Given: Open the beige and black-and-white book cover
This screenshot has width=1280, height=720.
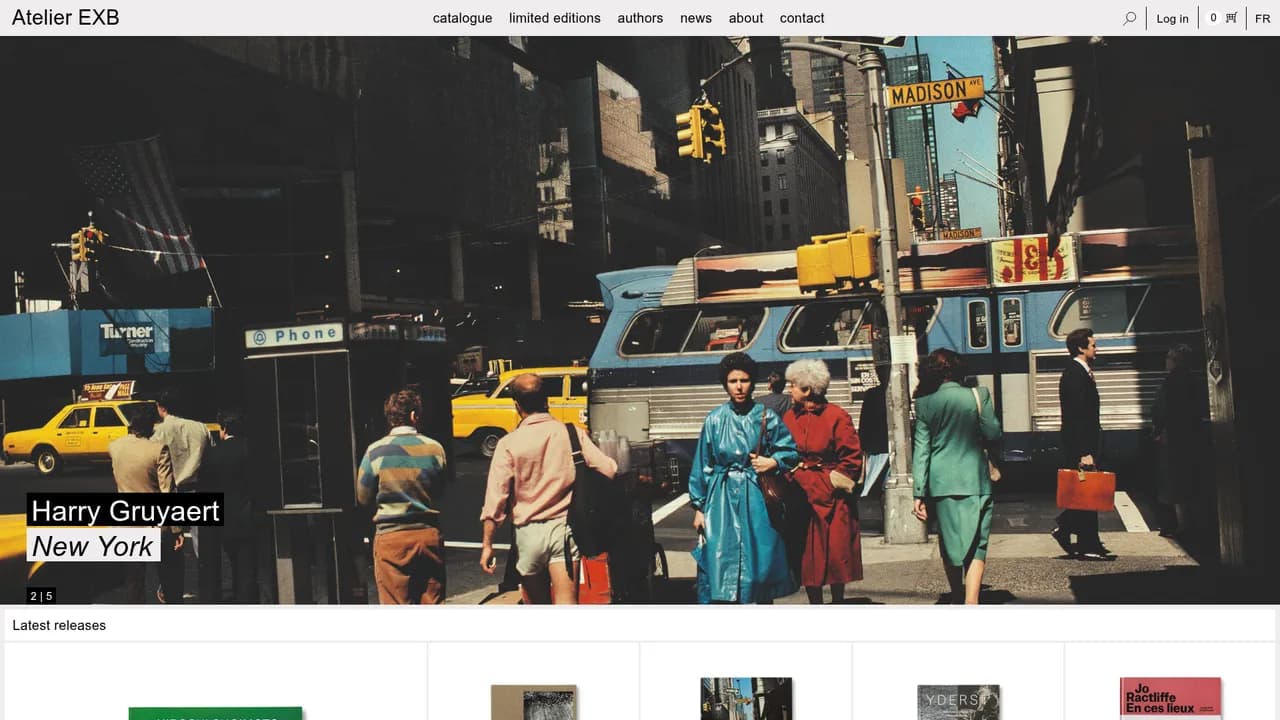Looking at the screenshot, I should pos(534,702).
